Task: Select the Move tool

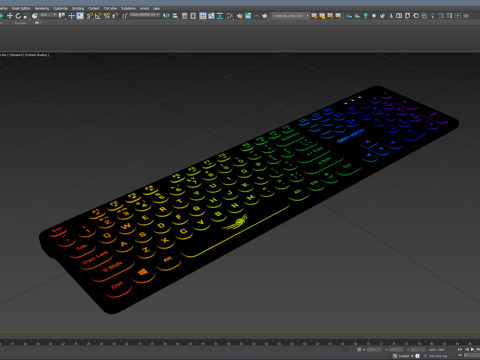Action: point(10,16)
